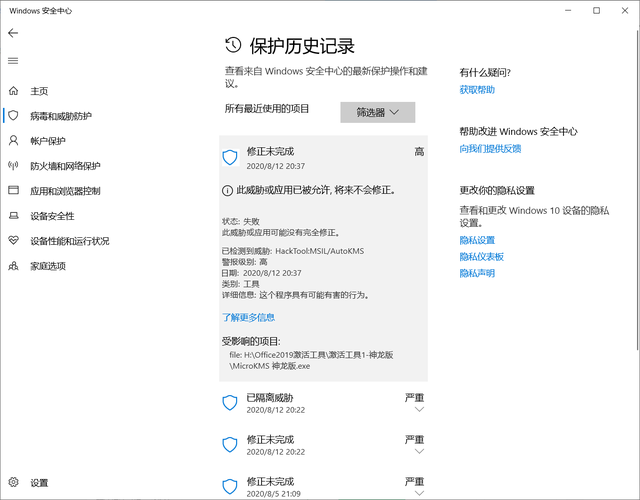Open the 隐私仪表板 link
640x500 pixels.
[x=482, y=257]
